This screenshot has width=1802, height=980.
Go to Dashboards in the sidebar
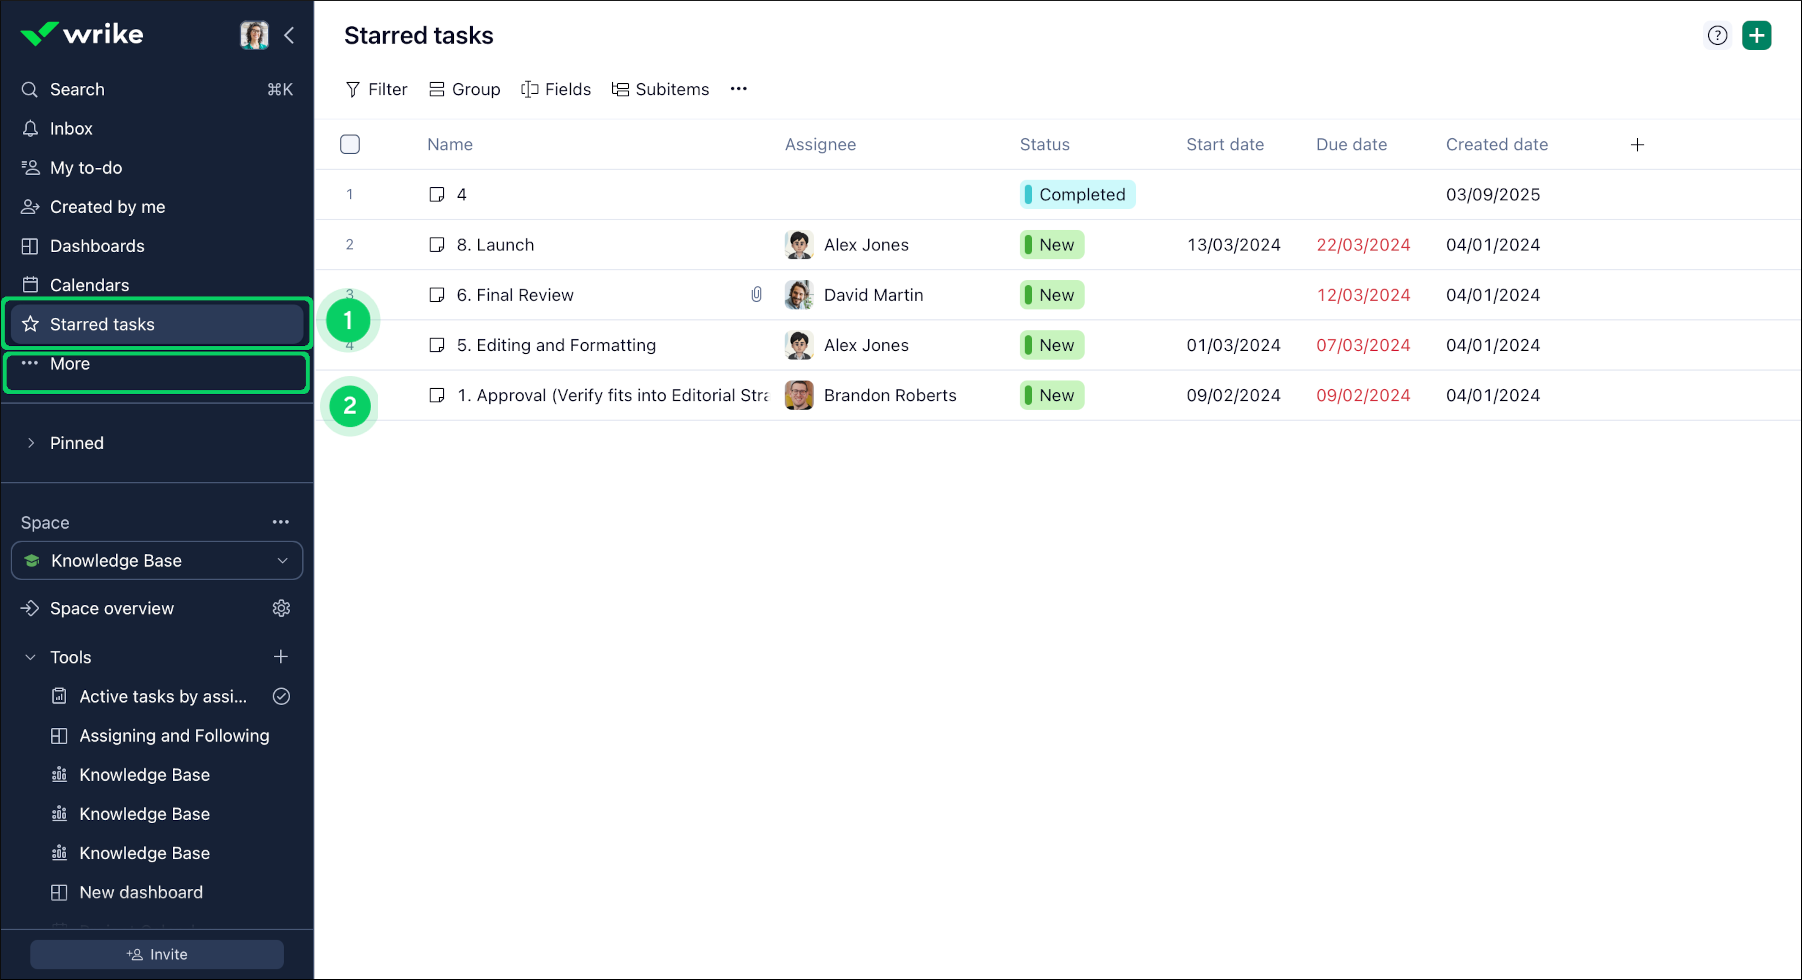(x=97, y=246)
